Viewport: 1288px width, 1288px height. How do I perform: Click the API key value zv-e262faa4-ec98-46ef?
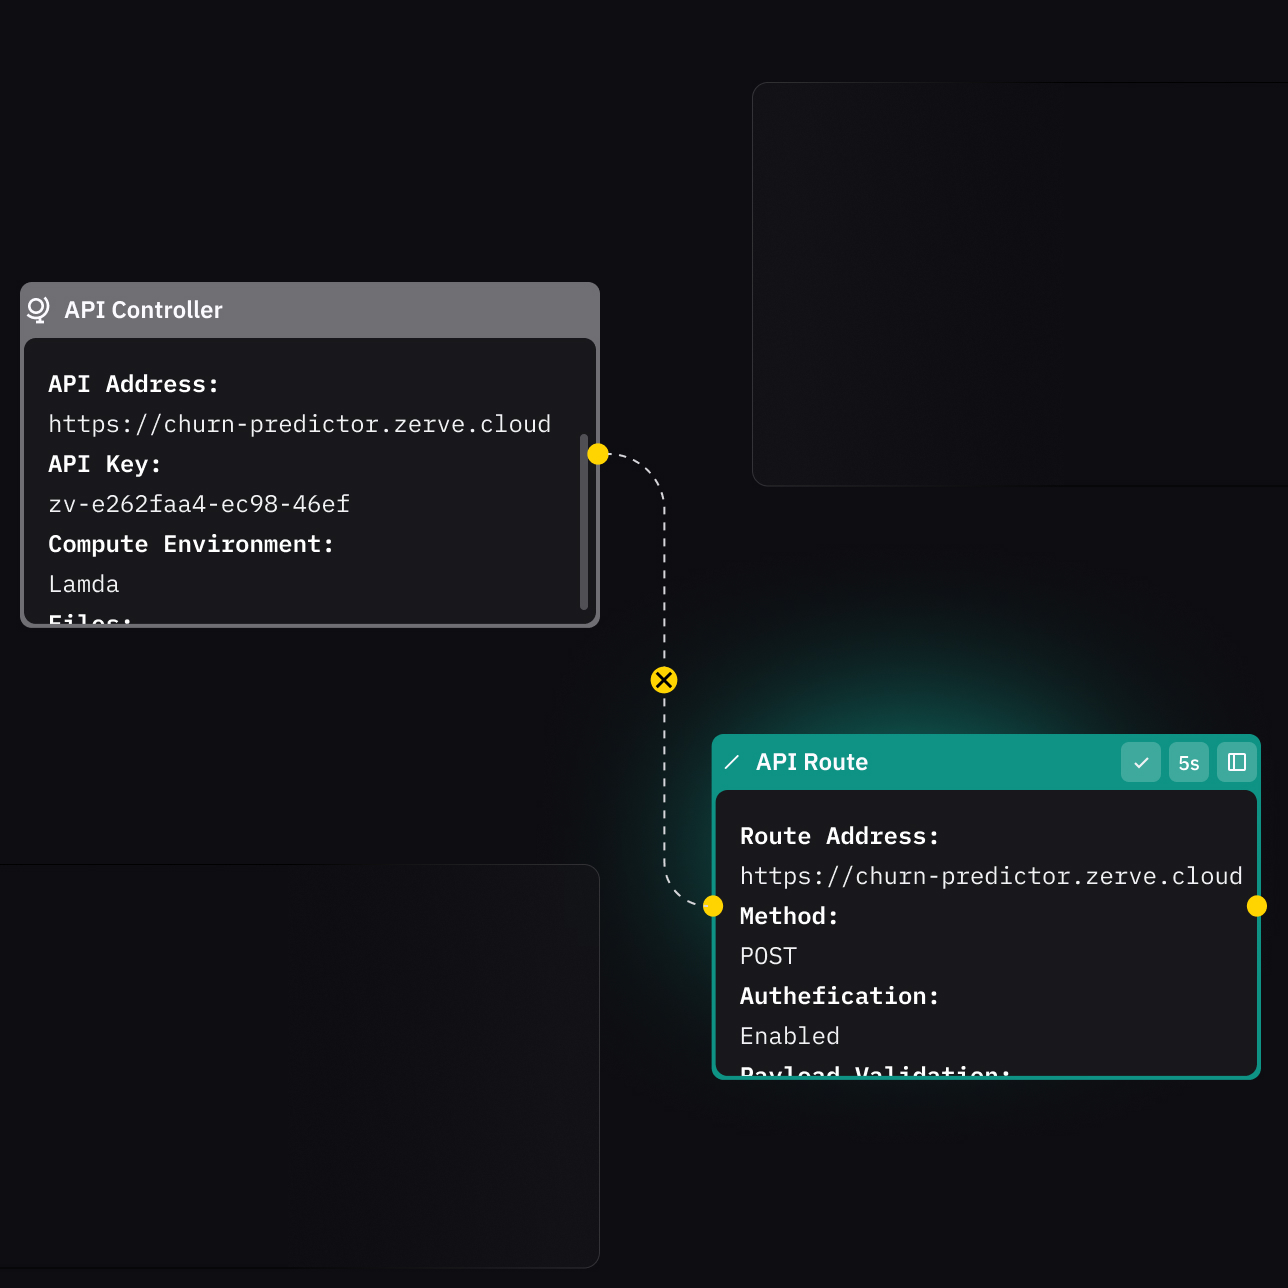[x=199, y=504]
